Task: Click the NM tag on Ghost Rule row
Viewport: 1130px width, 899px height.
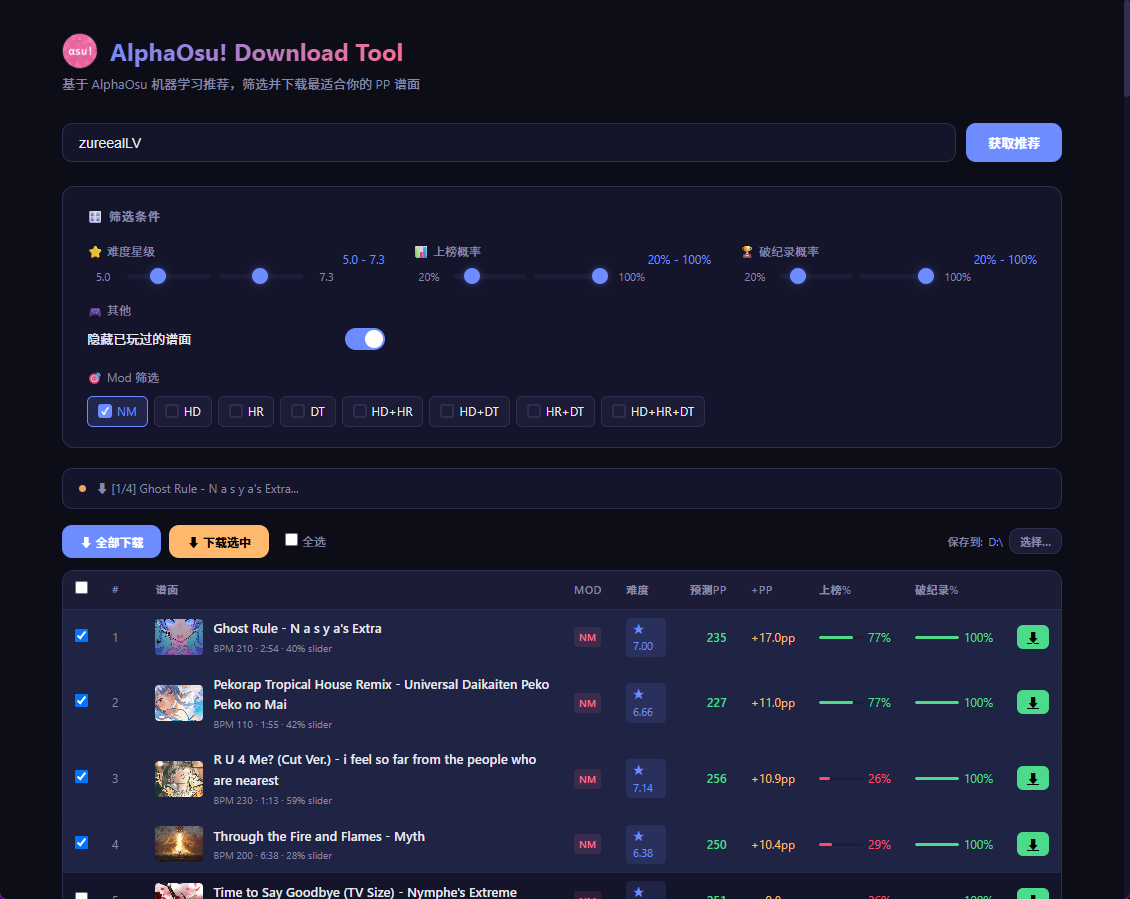Action: [587, 637]
